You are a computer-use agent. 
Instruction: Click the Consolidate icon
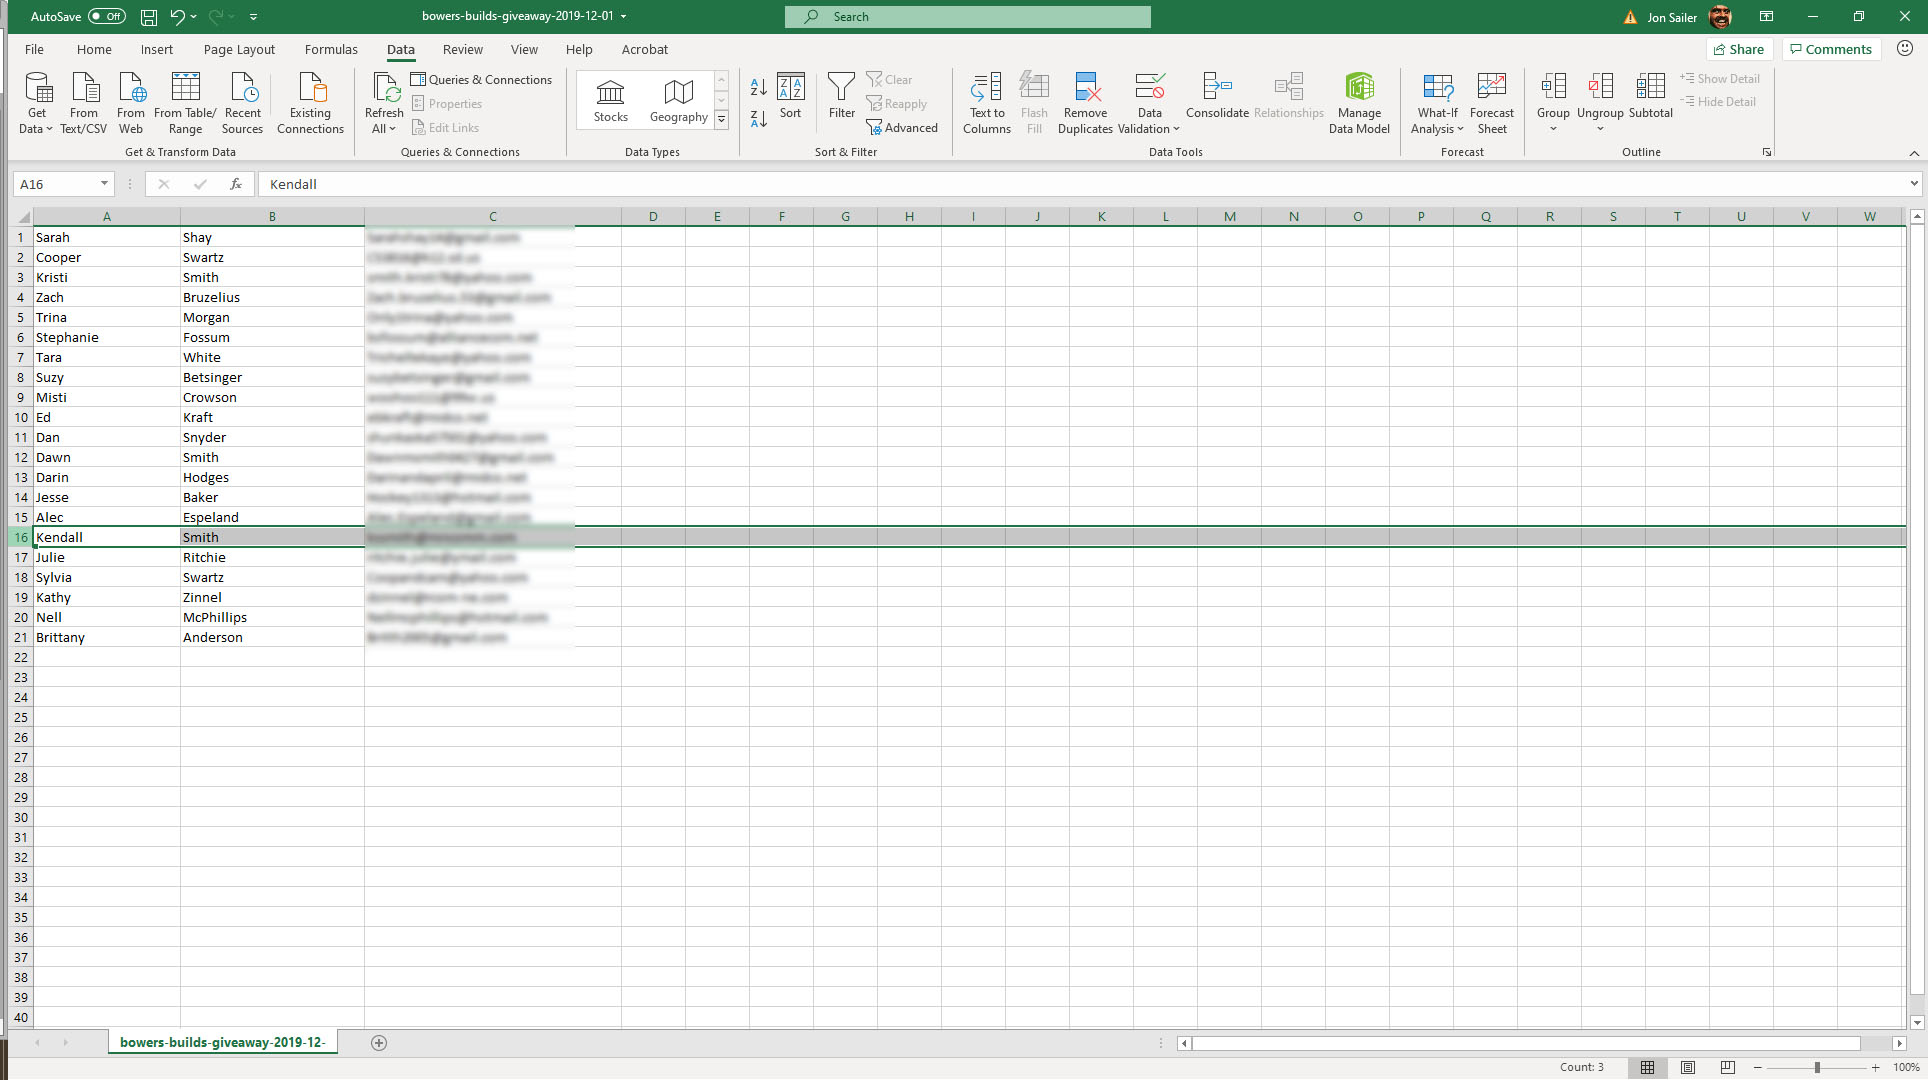coord(1216,88)
